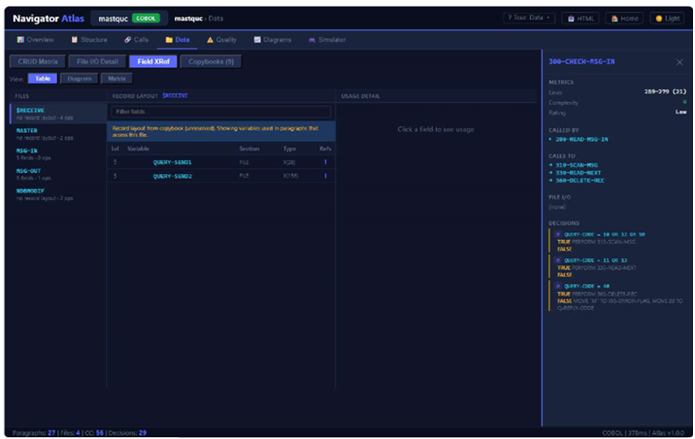
Task: Click the Calls tab link icon
Action: pyautogui.click(x=128, y=39)
